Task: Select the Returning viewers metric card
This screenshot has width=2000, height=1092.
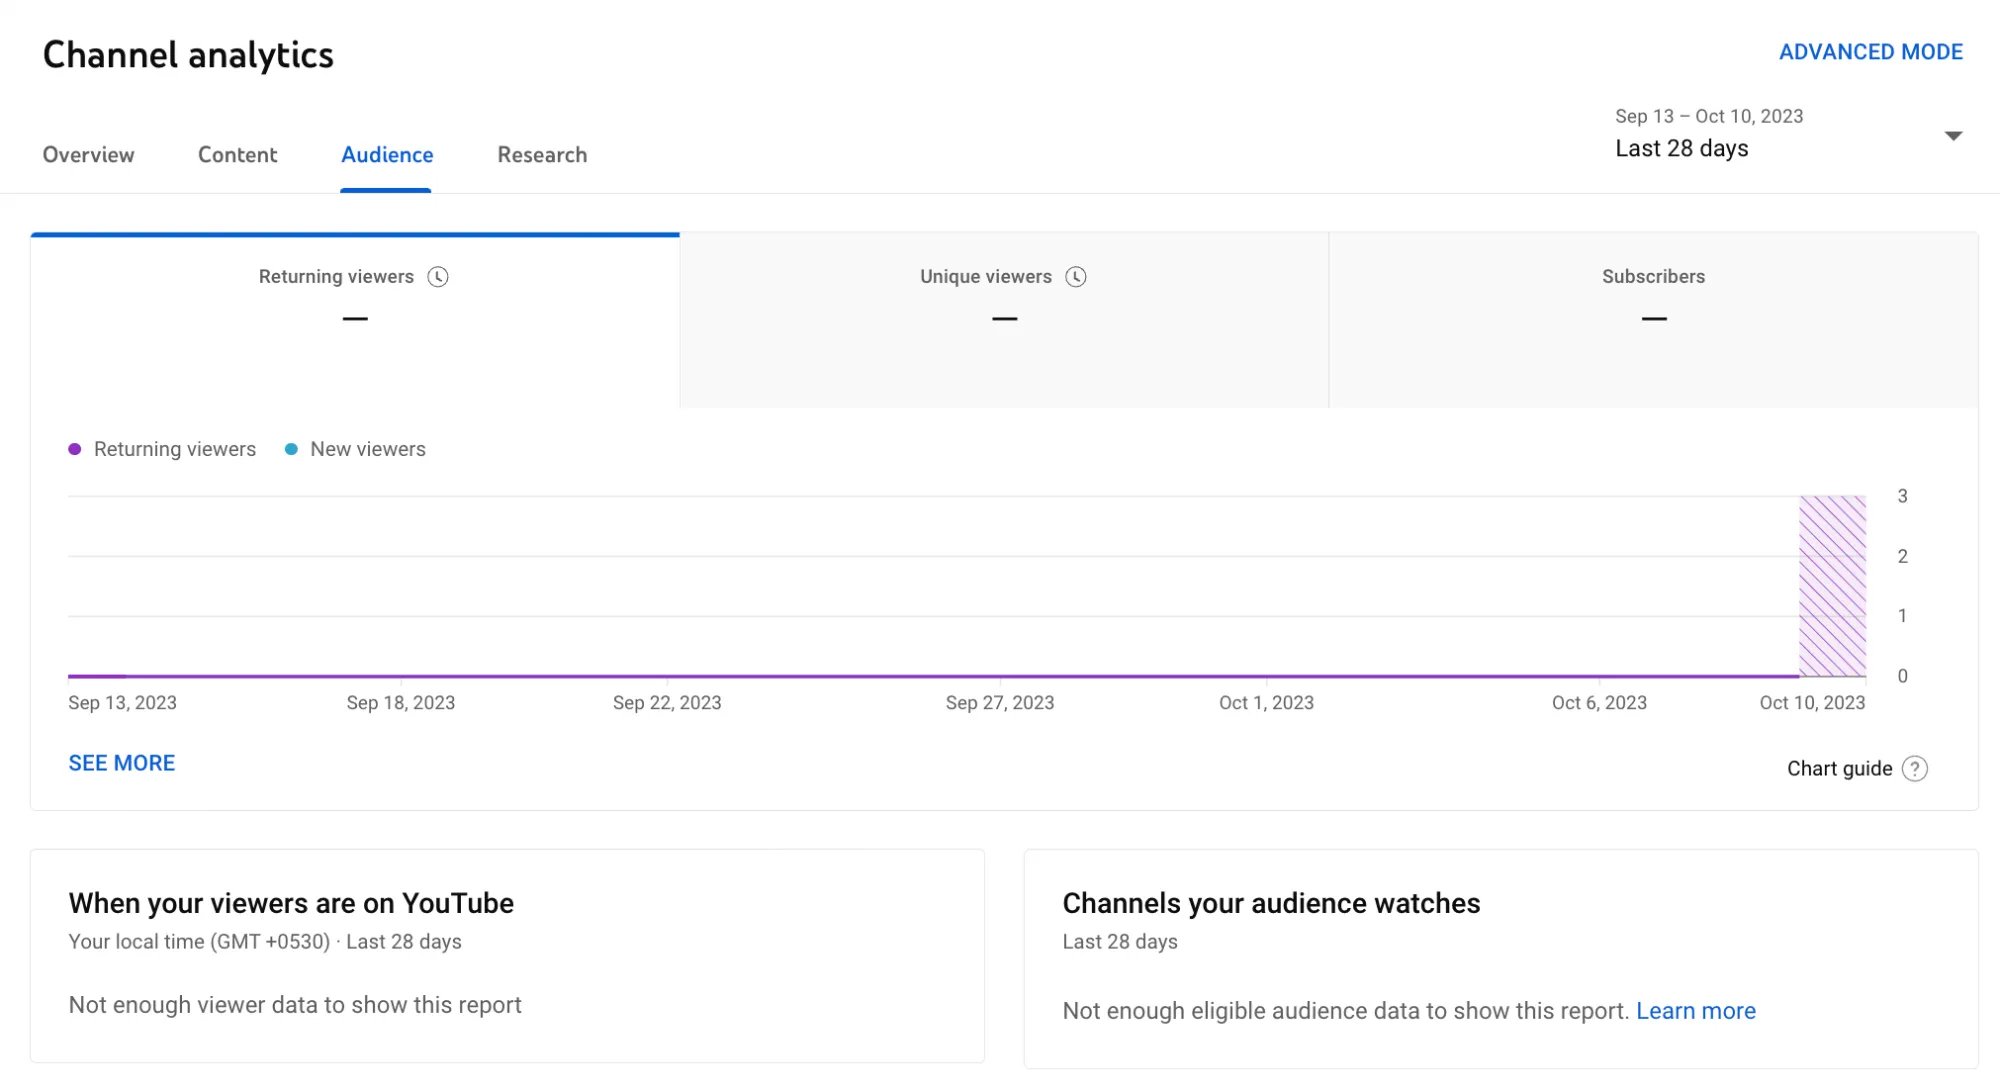Action: (x=354, y=320)
